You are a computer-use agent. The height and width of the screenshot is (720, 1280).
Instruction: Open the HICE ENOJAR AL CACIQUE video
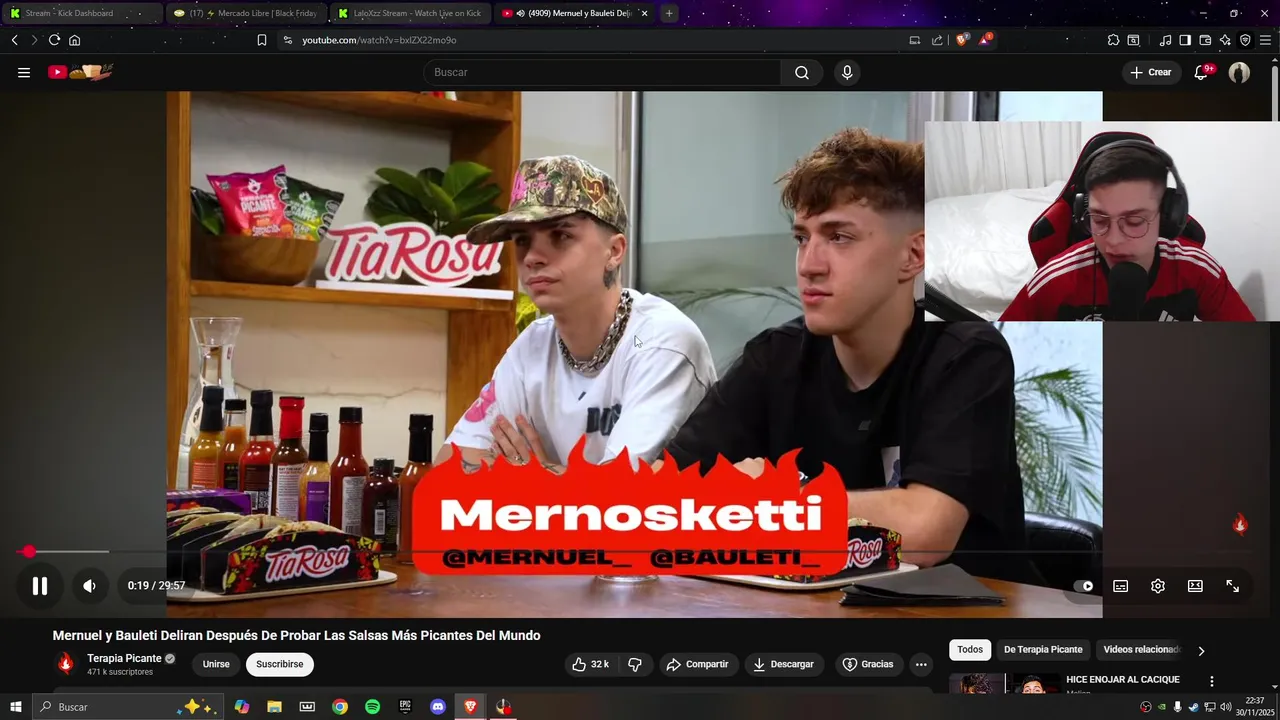pyautogui.click(x=1122, y=680)
